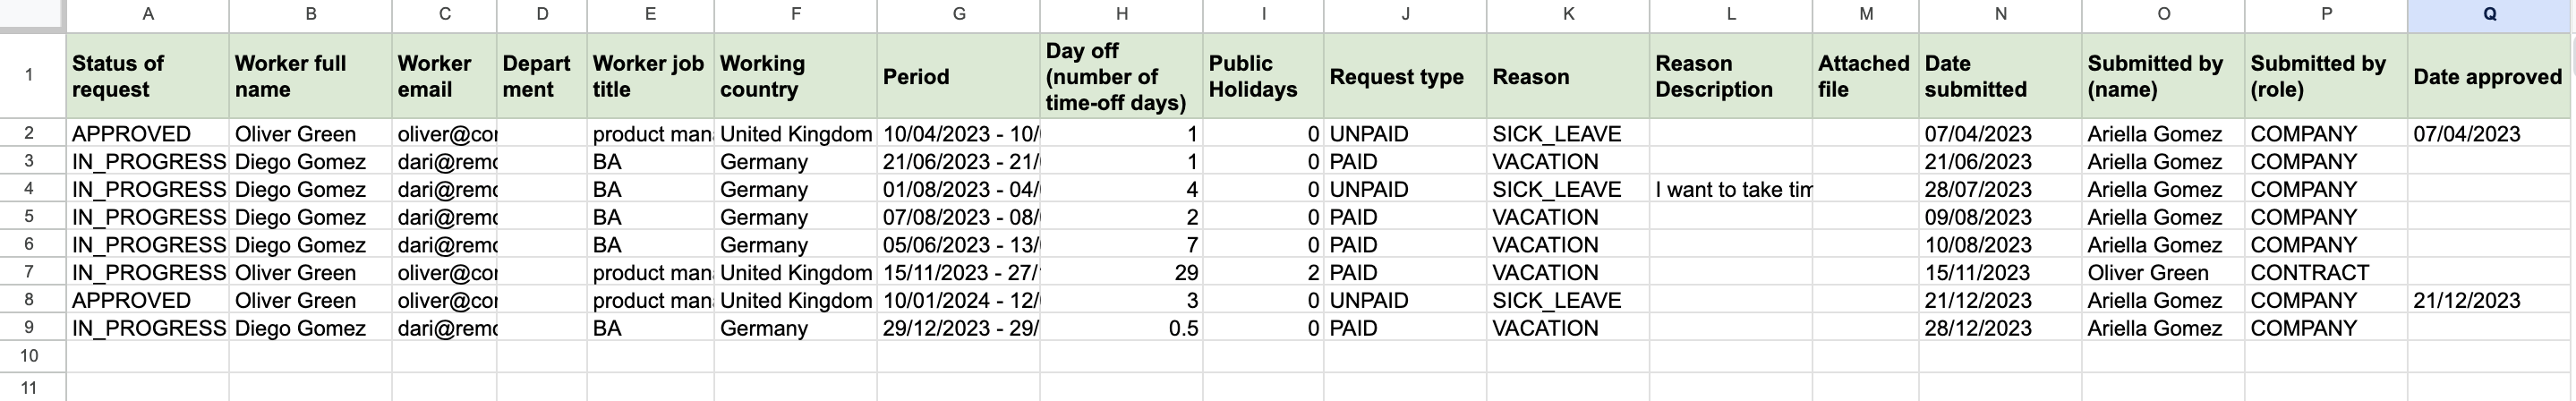The height and width of the screenshot is (401, 2576).
Task: Select row 7 header
Action: click(x=30, y=272)
